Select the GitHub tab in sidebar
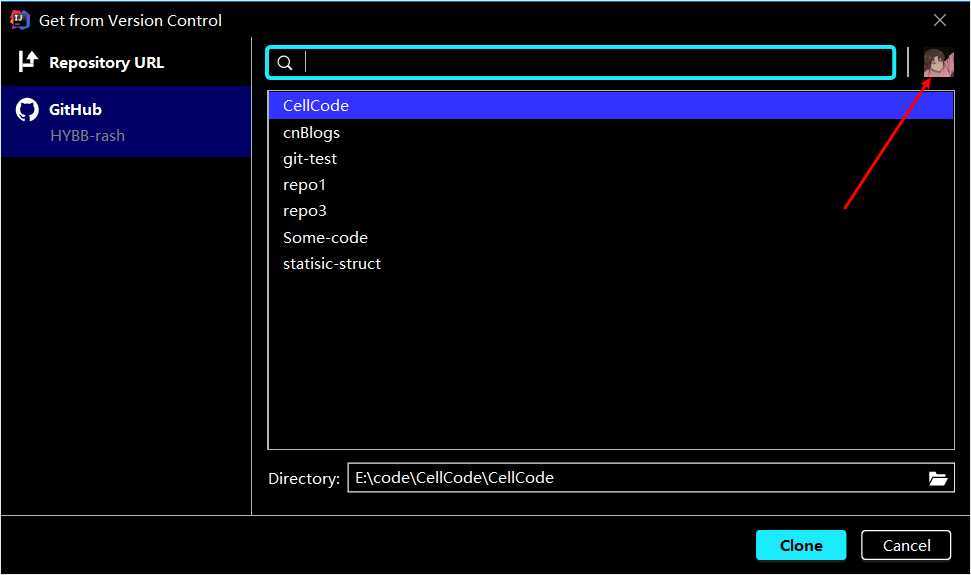Viewport: 971px width, 575px height. click(x=126, y=121)
